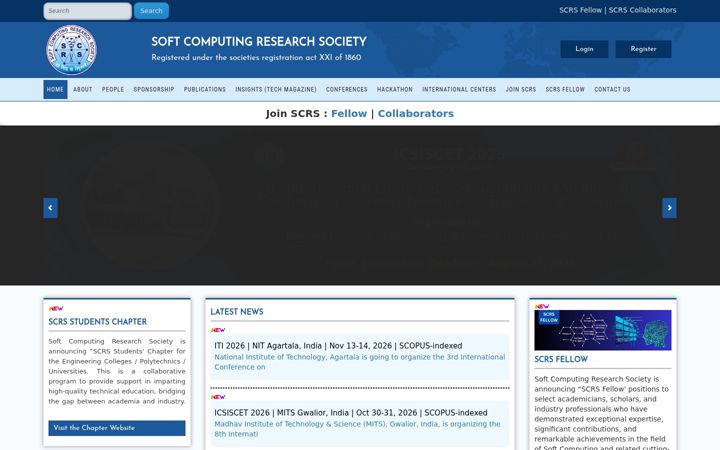
Task: Click Visit the Chapter Website button
Action: coord(117,428)
